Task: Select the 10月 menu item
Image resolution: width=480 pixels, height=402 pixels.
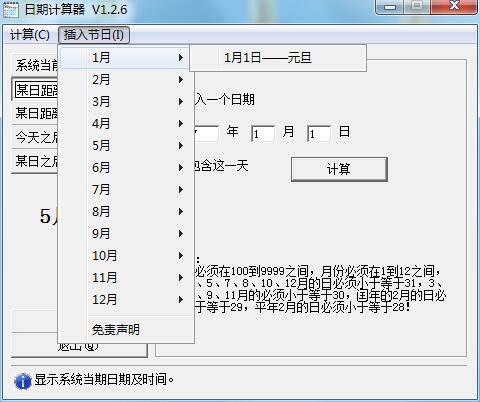Action: 126,256
